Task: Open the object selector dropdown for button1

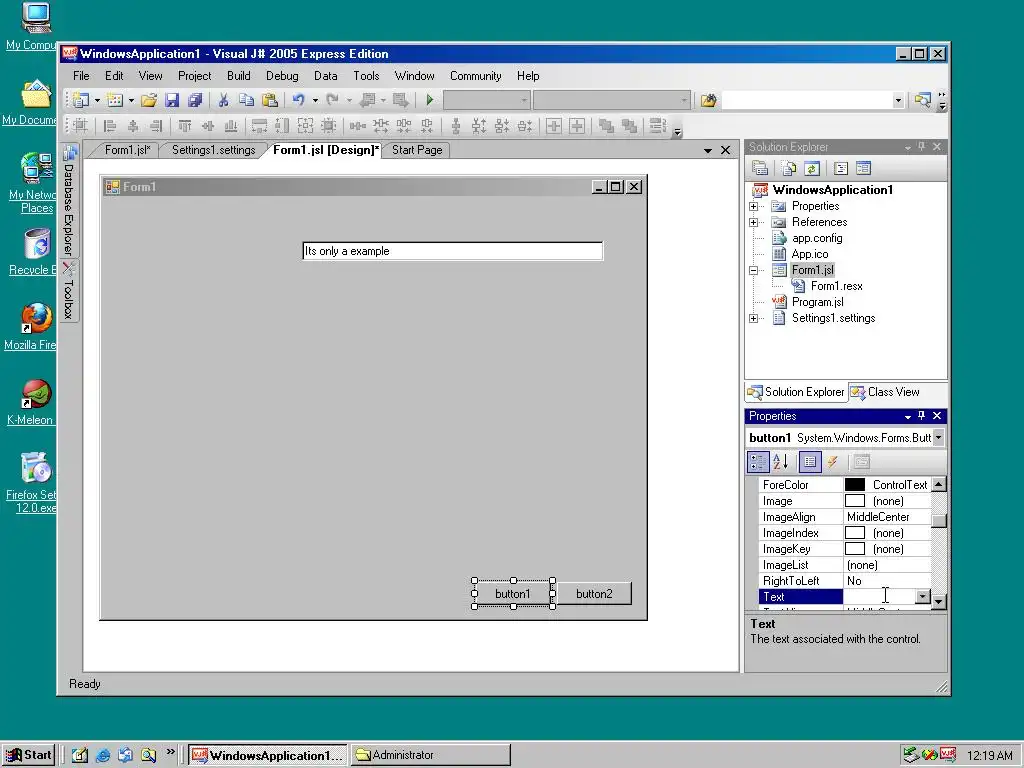Action: pos(938,438)
